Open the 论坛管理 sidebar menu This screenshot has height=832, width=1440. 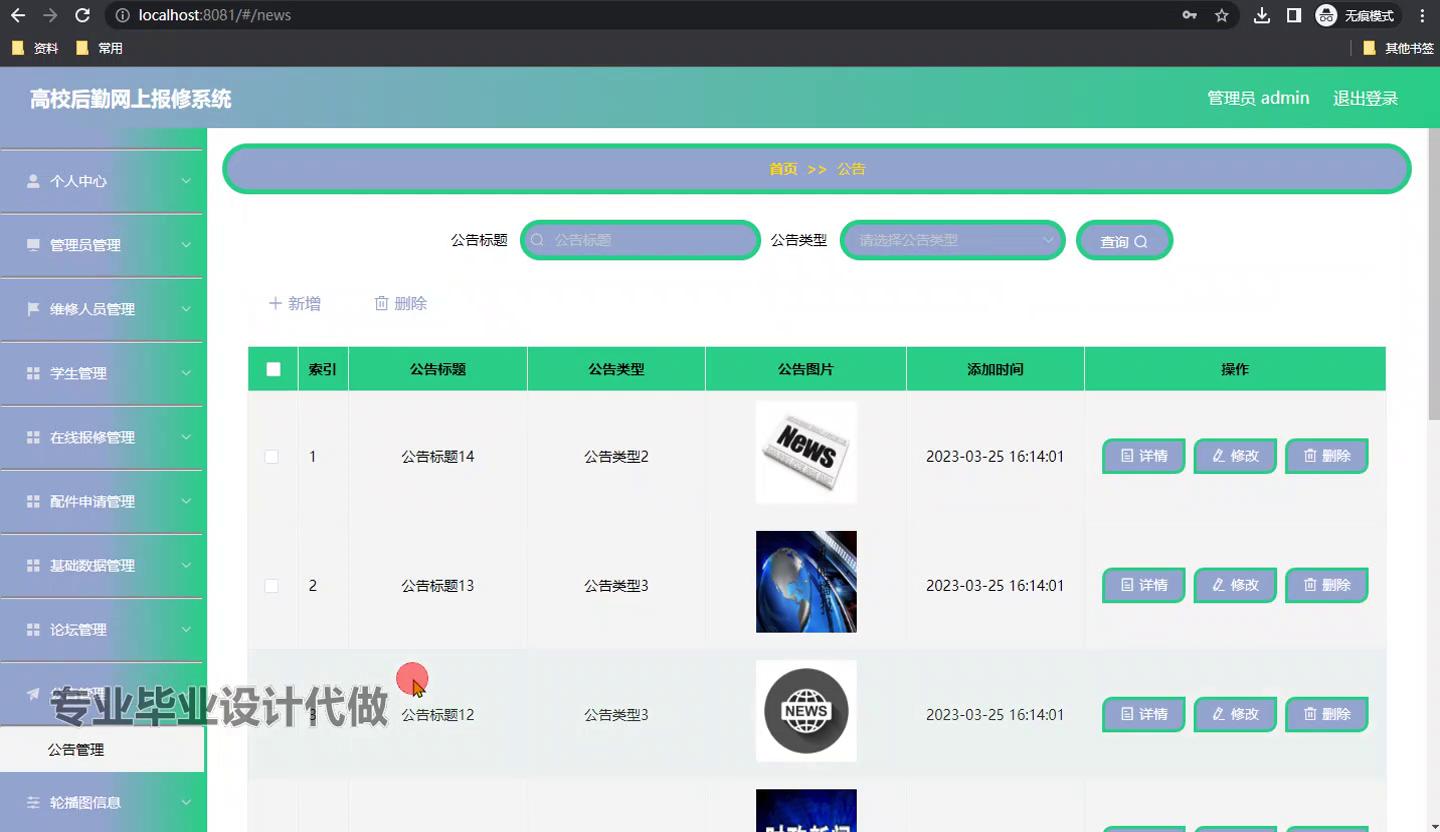pos(102,629)
